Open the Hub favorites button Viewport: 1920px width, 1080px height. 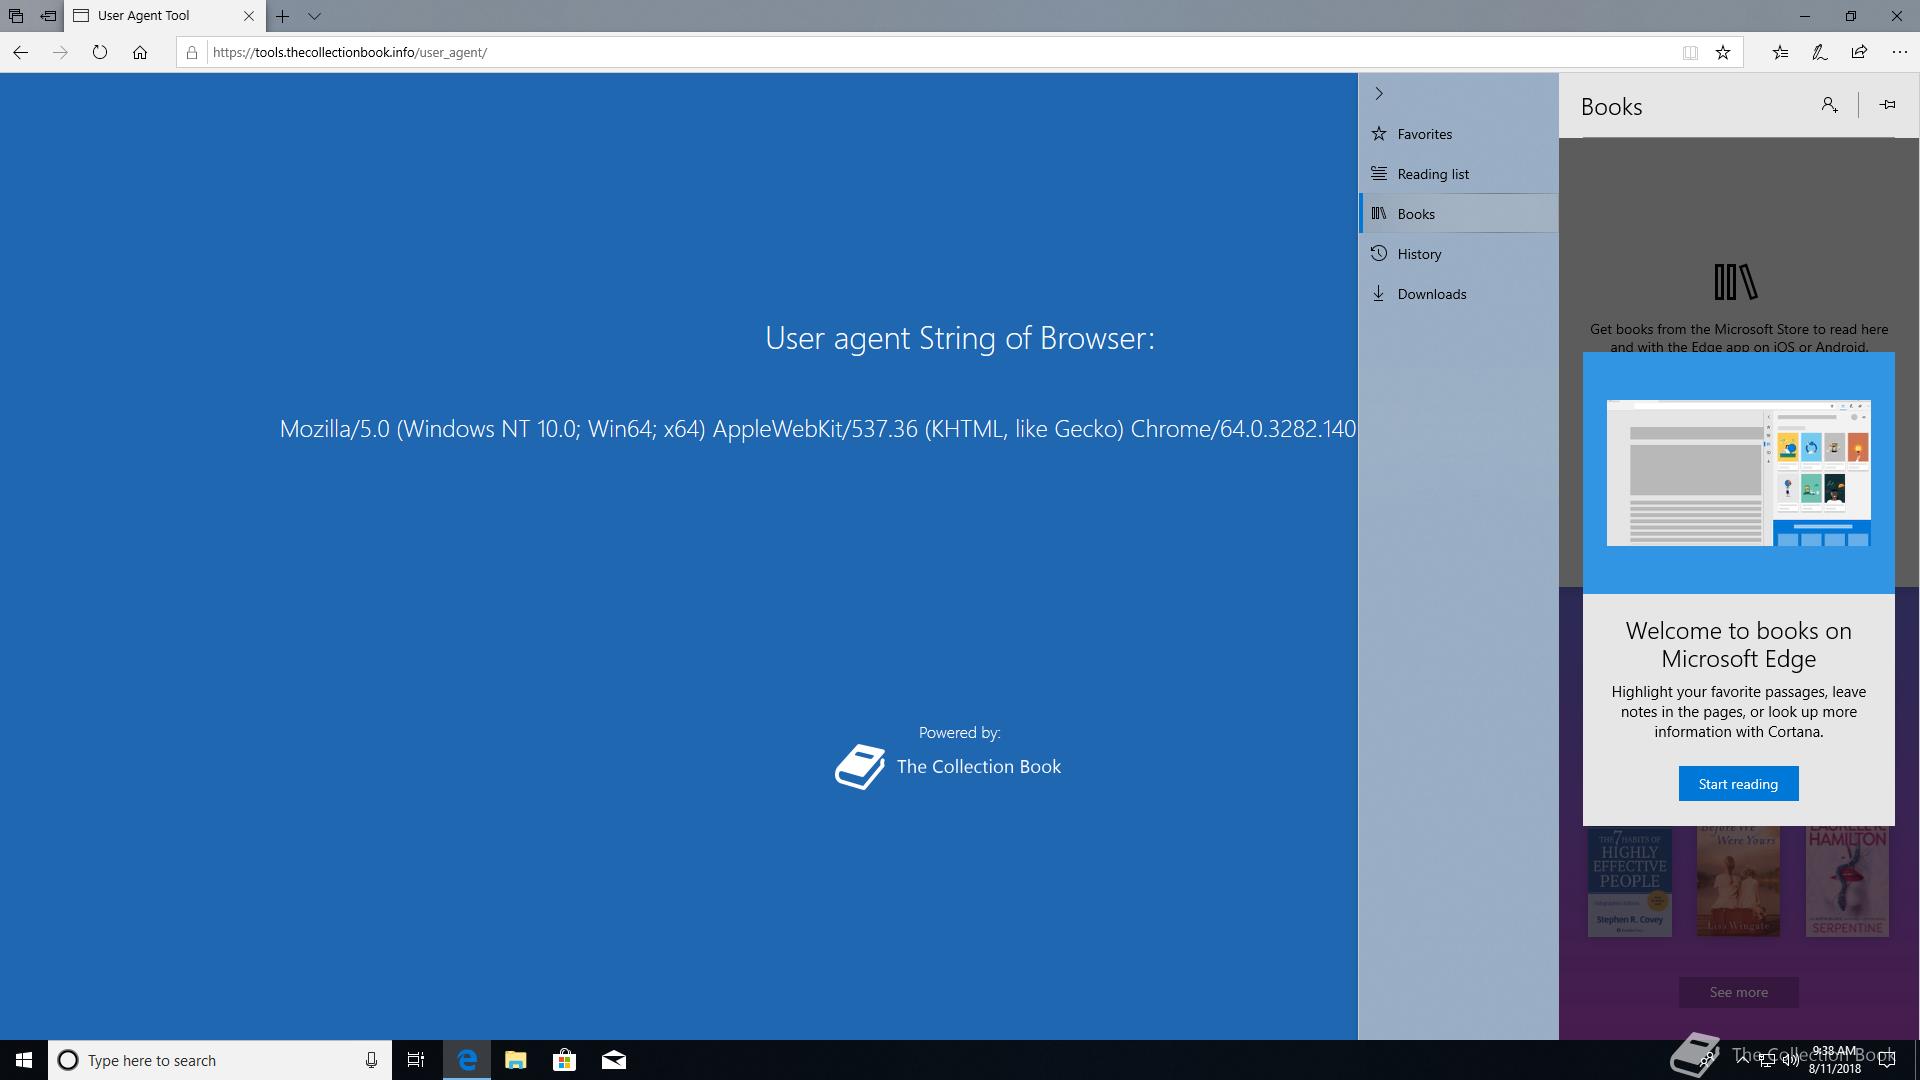(x=1780, y=52)
